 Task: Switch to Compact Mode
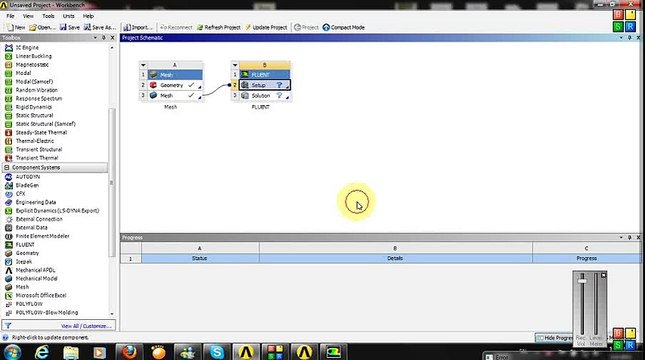[x=344, y=28]
